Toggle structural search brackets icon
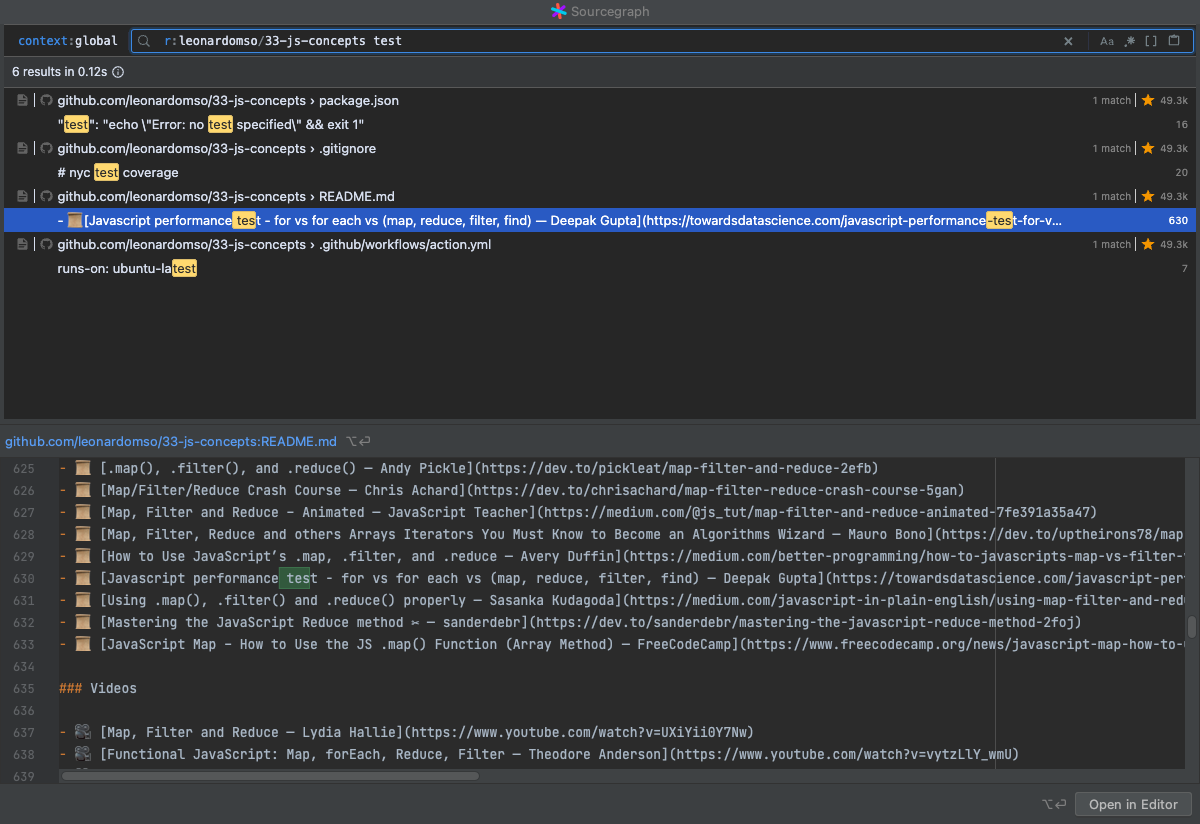Viewport: 1200px width, 824px height. pyautogui.click(x=1151, y=41)
